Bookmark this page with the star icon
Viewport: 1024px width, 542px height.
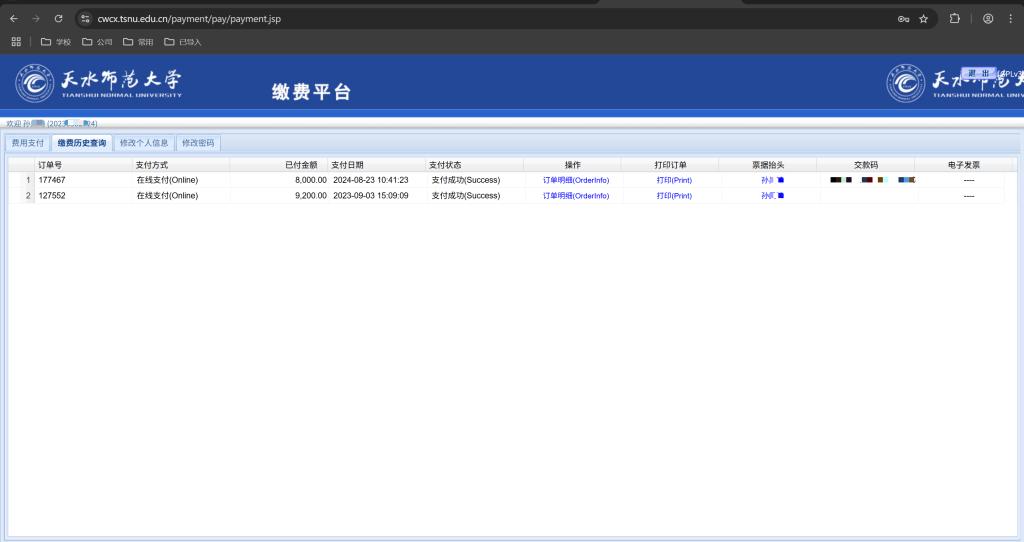coord(924,18)
